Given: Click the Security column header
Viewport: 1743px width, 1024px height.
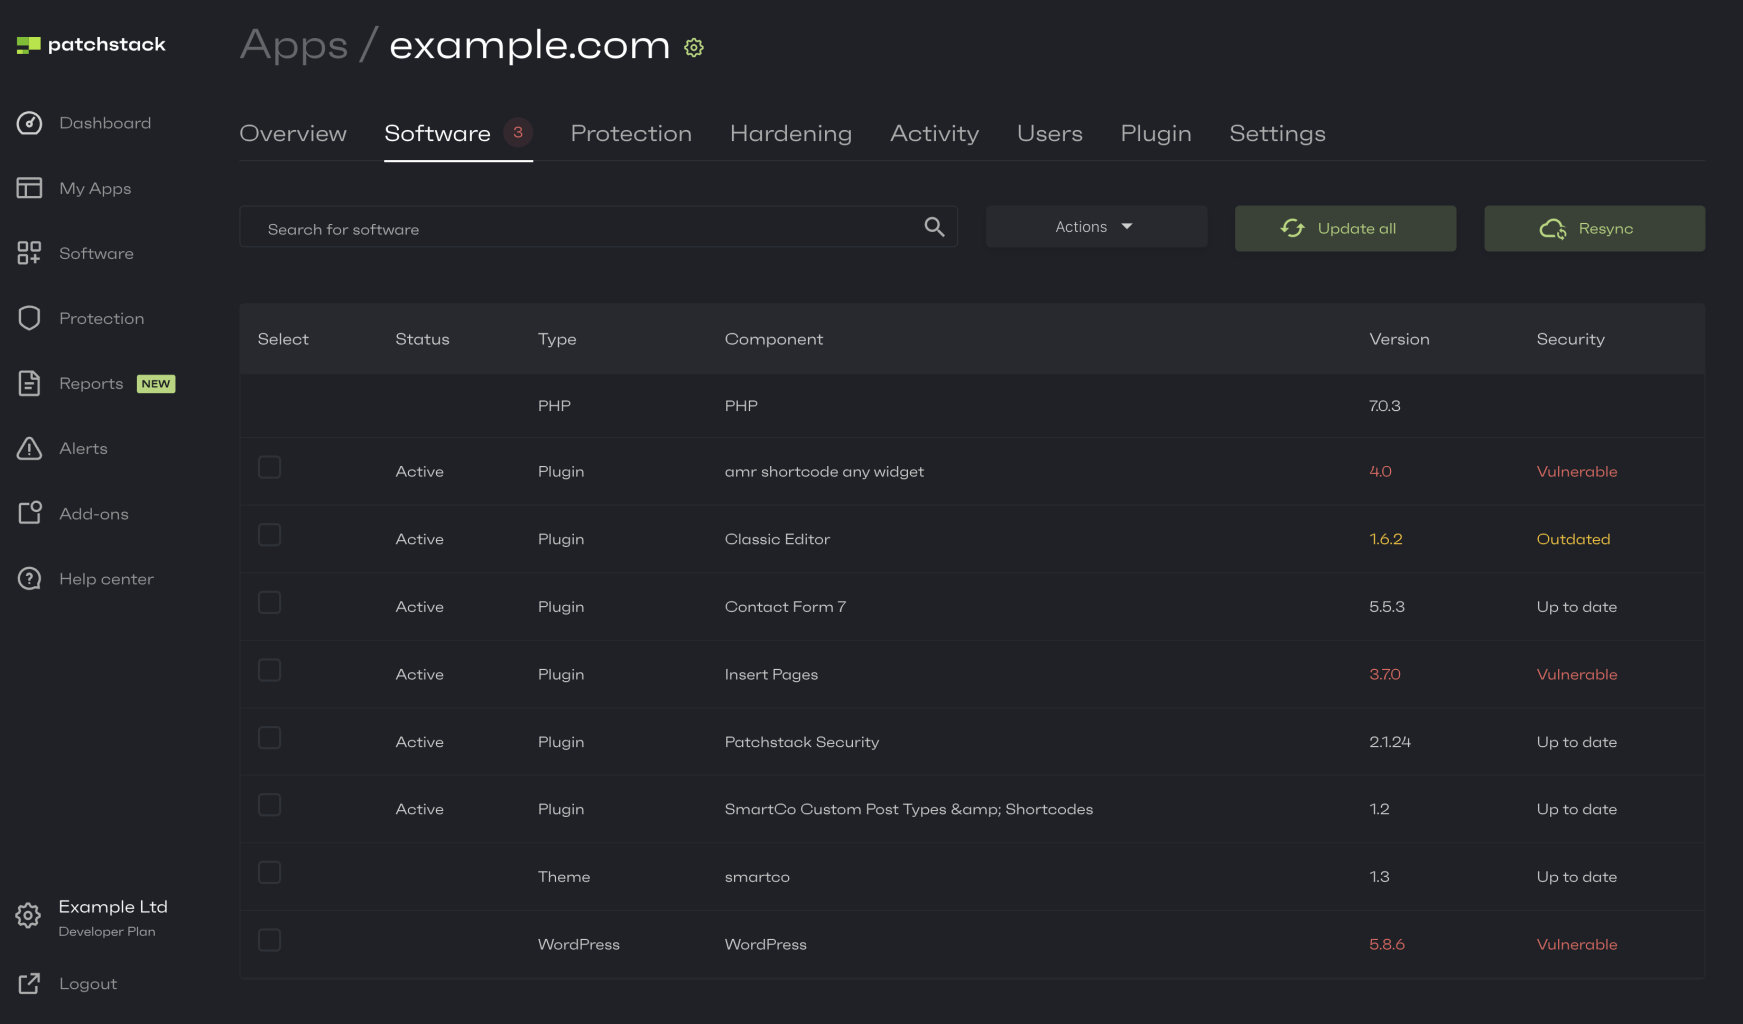Looking at the screenshot, I should tap(1570, 340).
